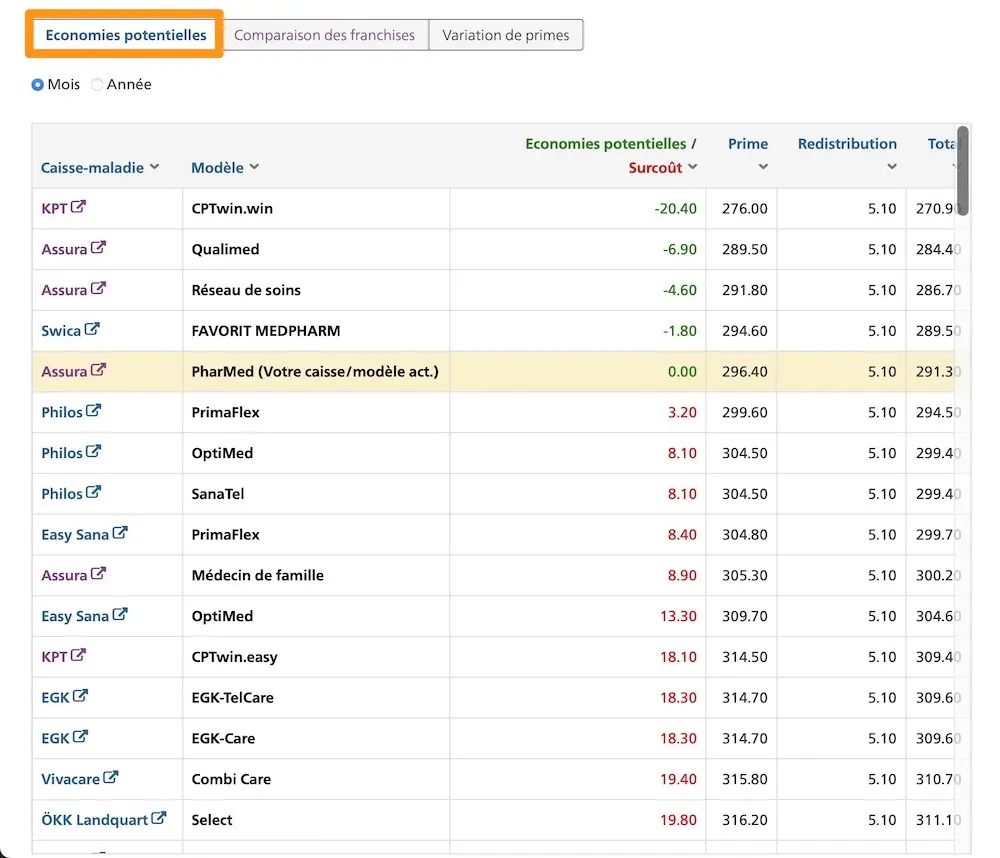Screen dimensions: 1000x858
Task: Open the KPT link in CPTwin.win row
Action: pyautogui.click(x=54, y=209)
